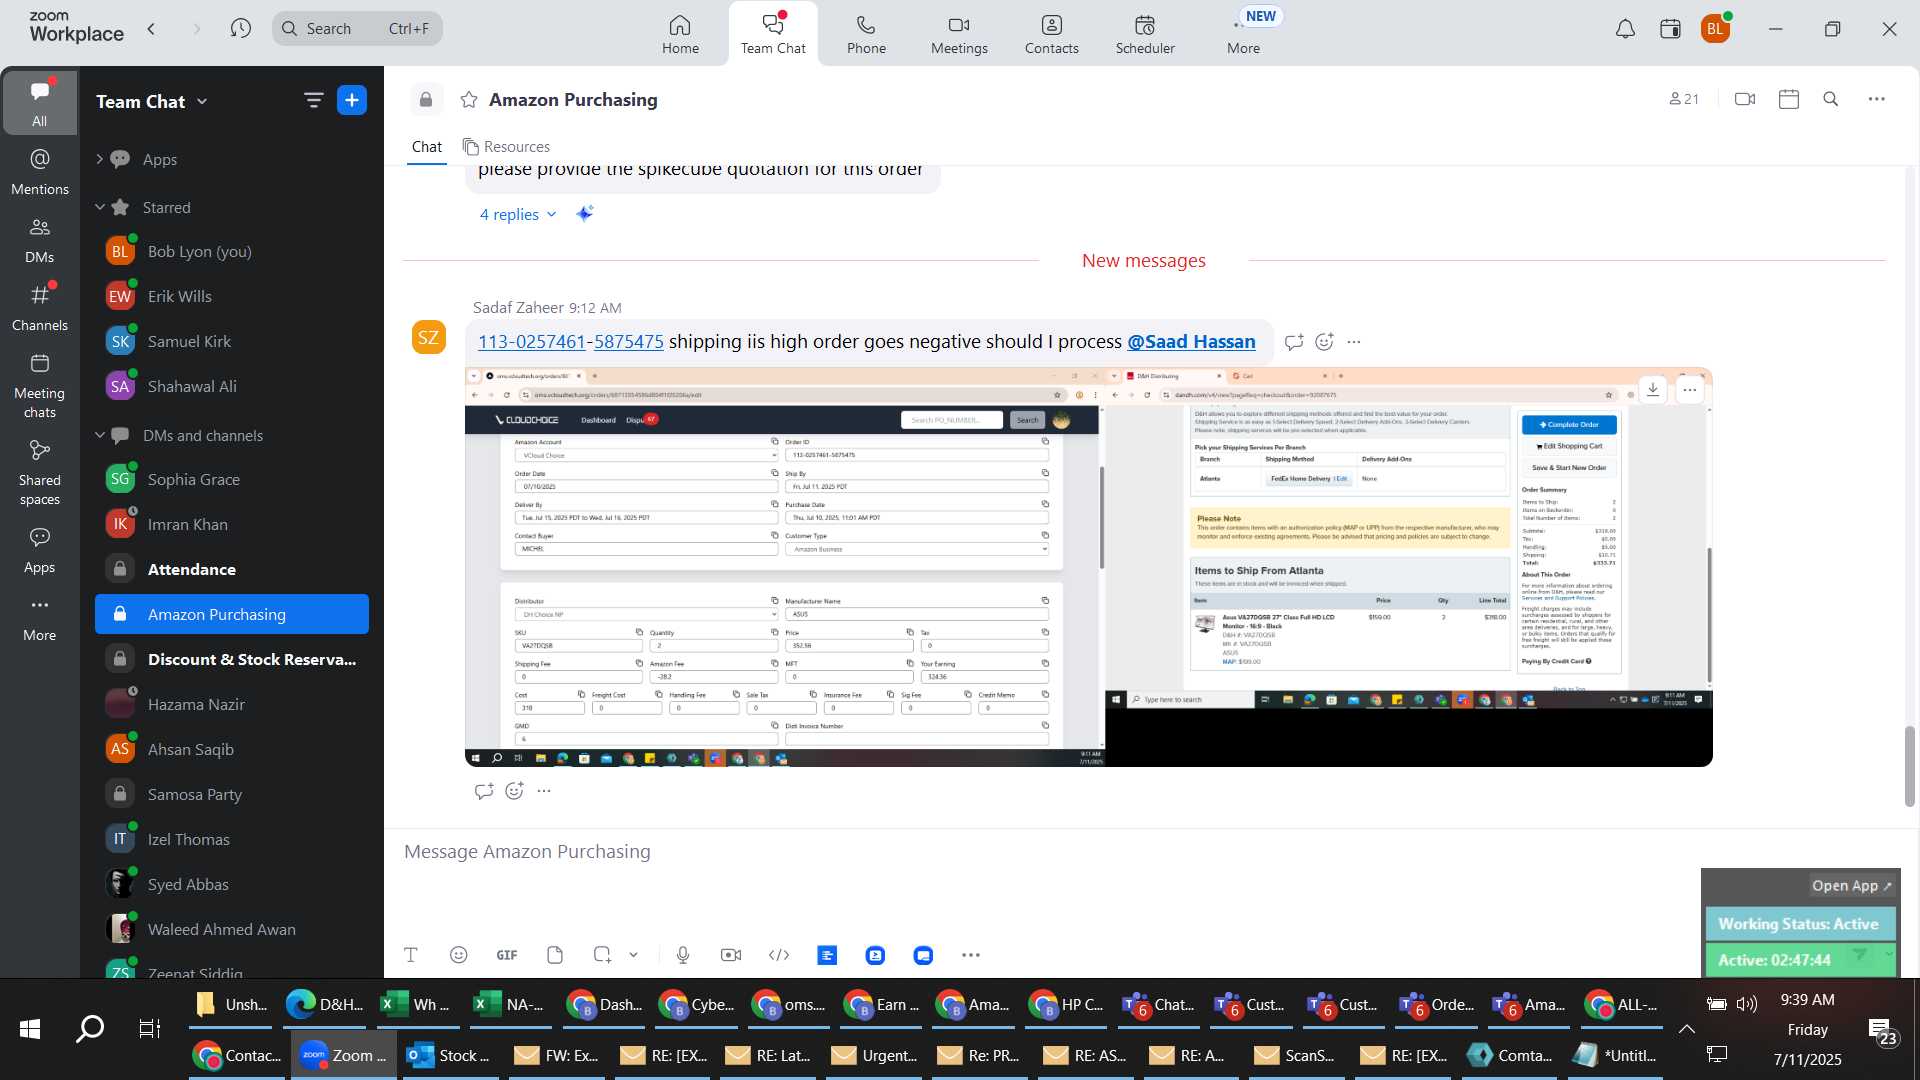Open the BL profile avatar menu
The height and width of the screenshot is (1080, 1920).
coord(1716,29)
